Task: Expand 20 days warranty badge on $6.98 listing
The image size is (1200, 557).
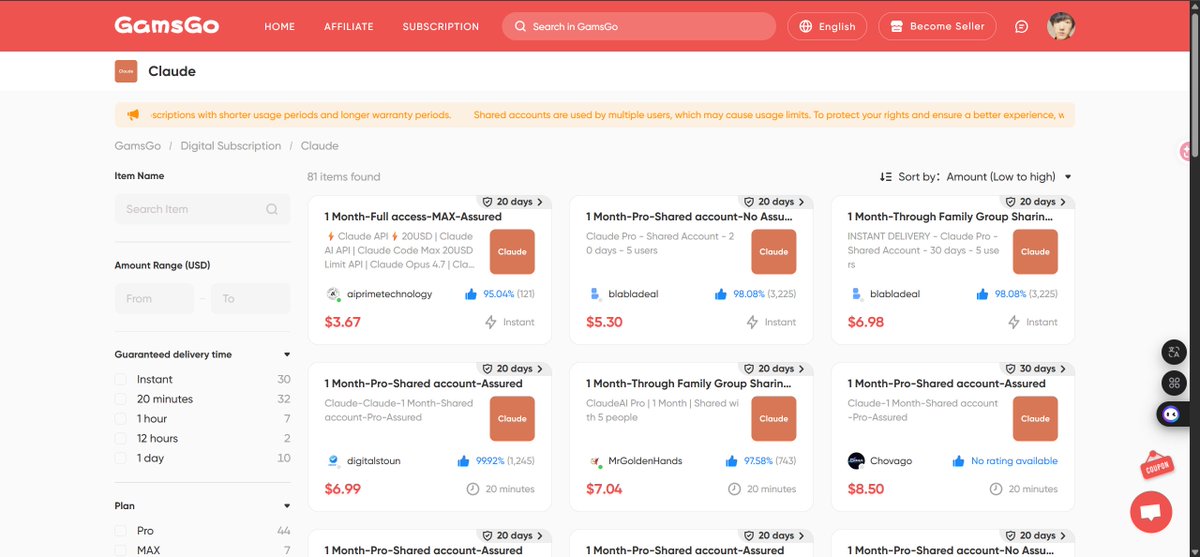Action: click(x=1036, y=201)
